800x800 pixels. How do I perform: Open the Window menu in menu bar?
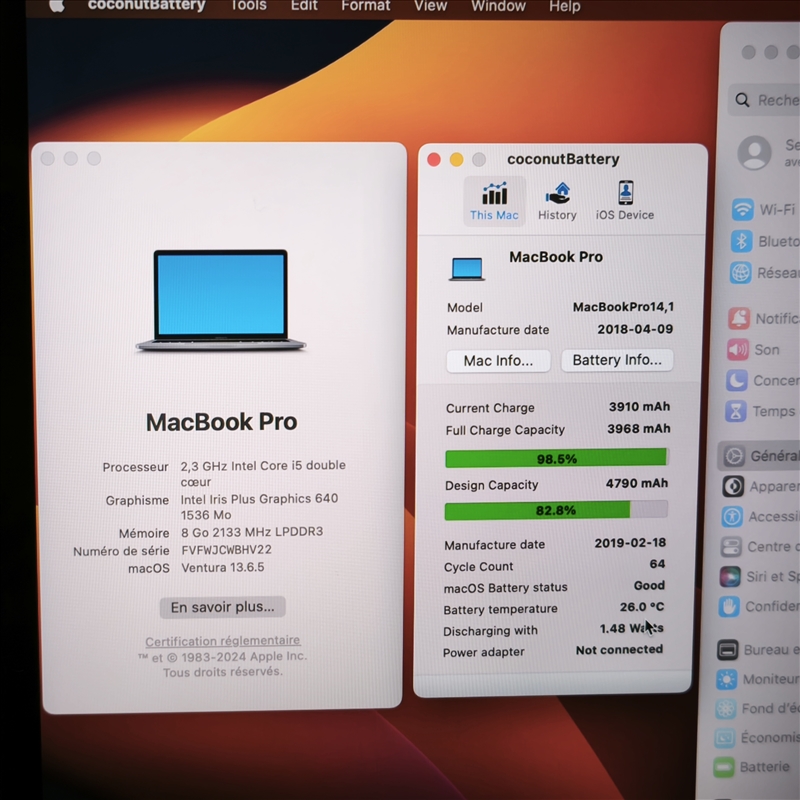(x=498, y=6)
